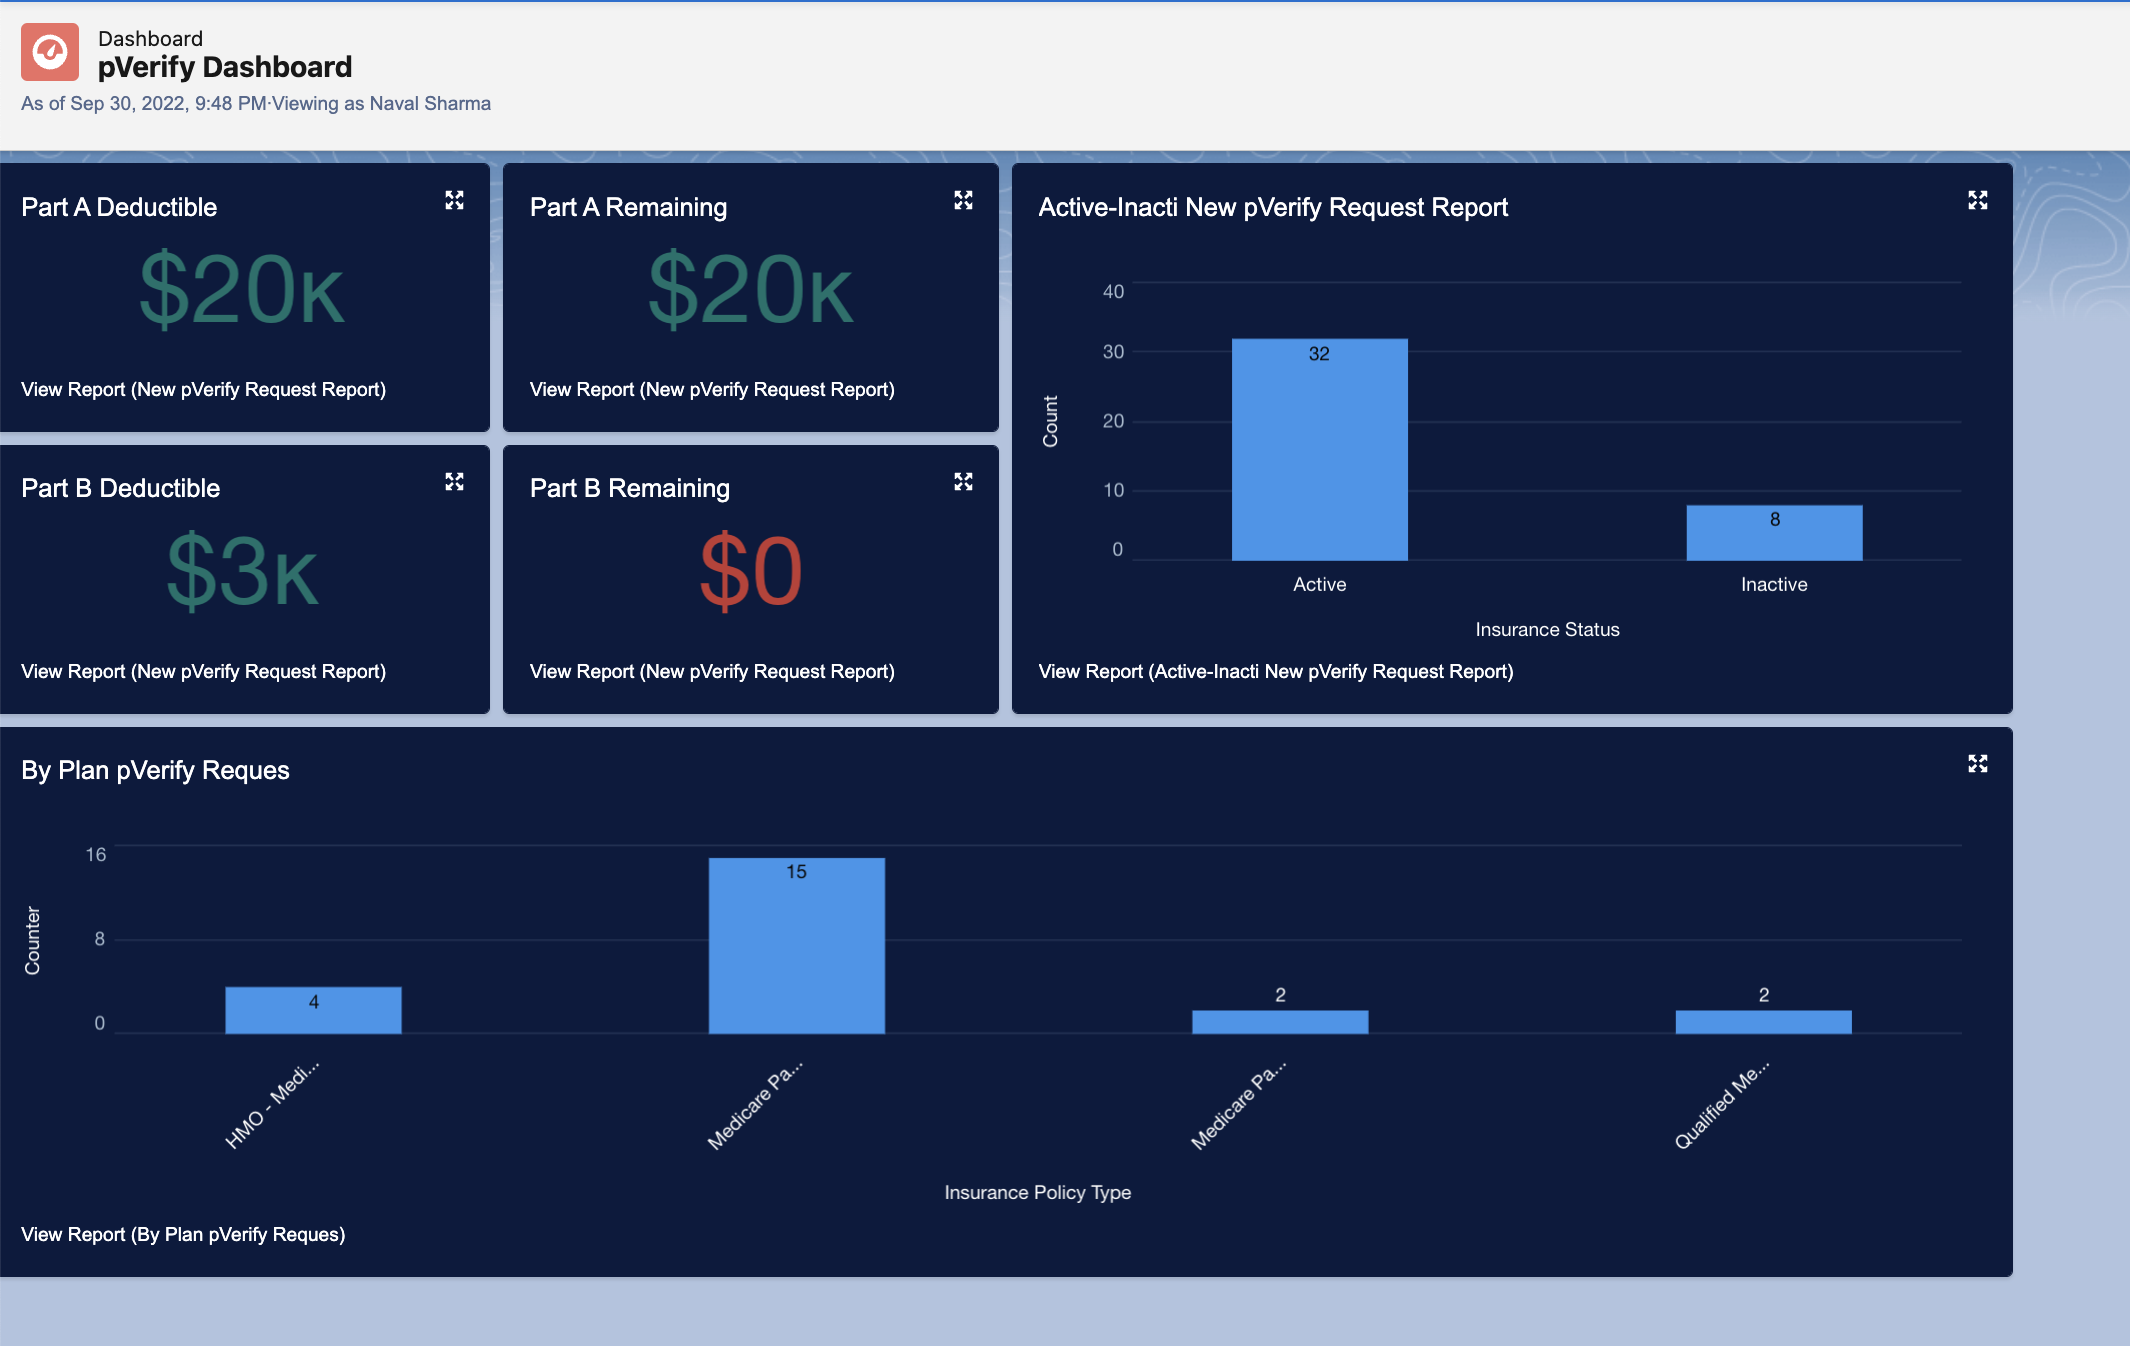This screenshot has height=1346, width=2130.
Task: Click the pVerify Dashboard gauge icon
Action: pyautogui.click(x=50, y=52)
